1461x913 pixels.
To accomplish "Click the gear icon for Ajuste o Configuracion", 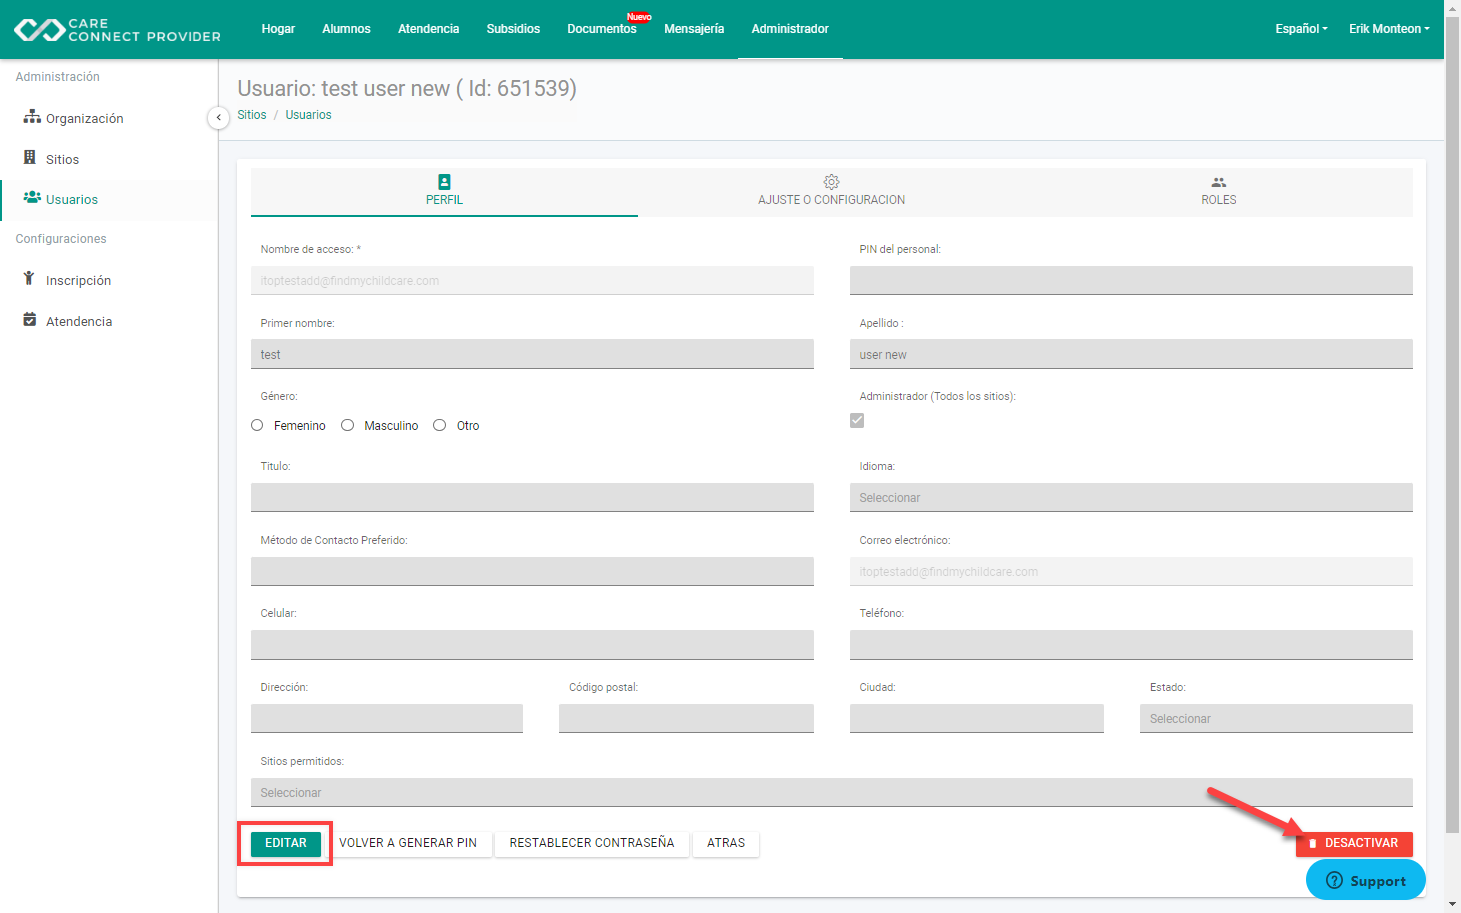I will tap(831, 182).
